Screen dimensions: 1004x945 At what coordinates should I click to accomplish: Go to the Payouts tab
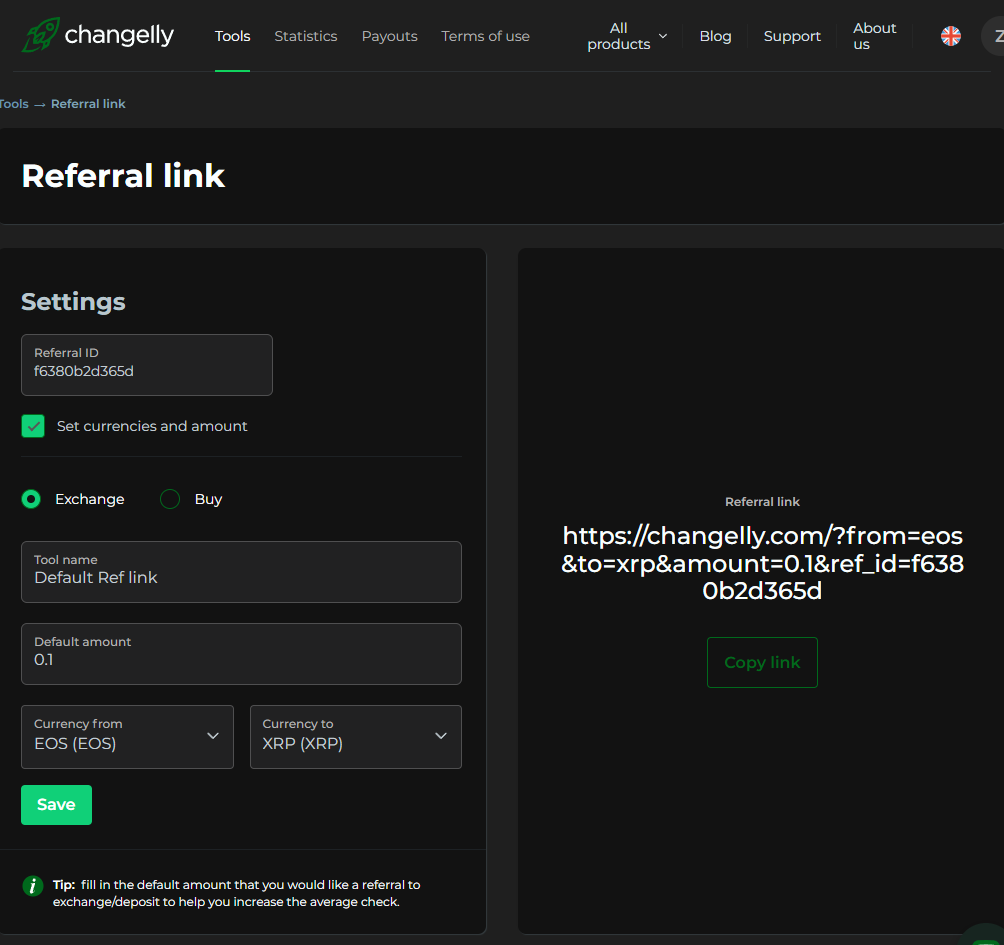pyautogui.click(x=389, y=36)
